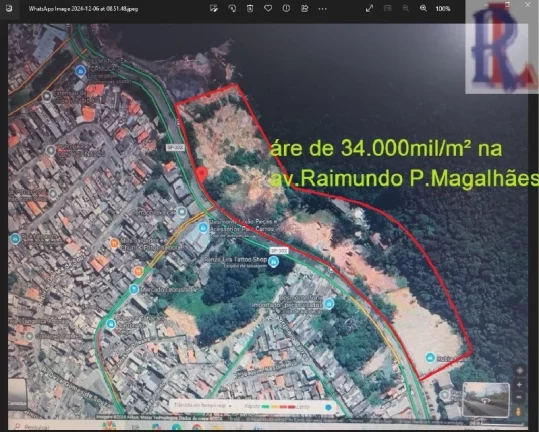
Task: Rotate the photo with the rotate icon
Action: point(232,8)
